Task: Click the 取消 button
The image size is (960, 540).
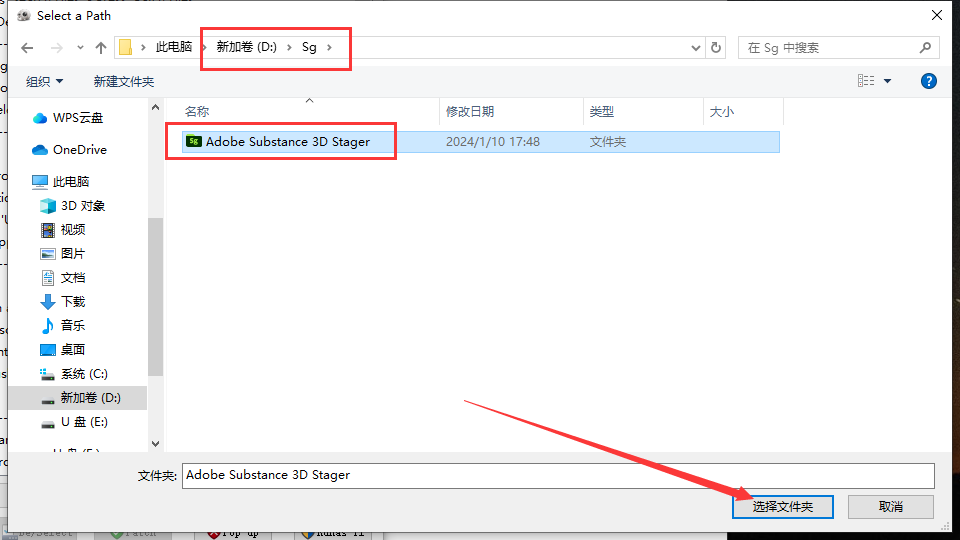Action: [890, 507]
